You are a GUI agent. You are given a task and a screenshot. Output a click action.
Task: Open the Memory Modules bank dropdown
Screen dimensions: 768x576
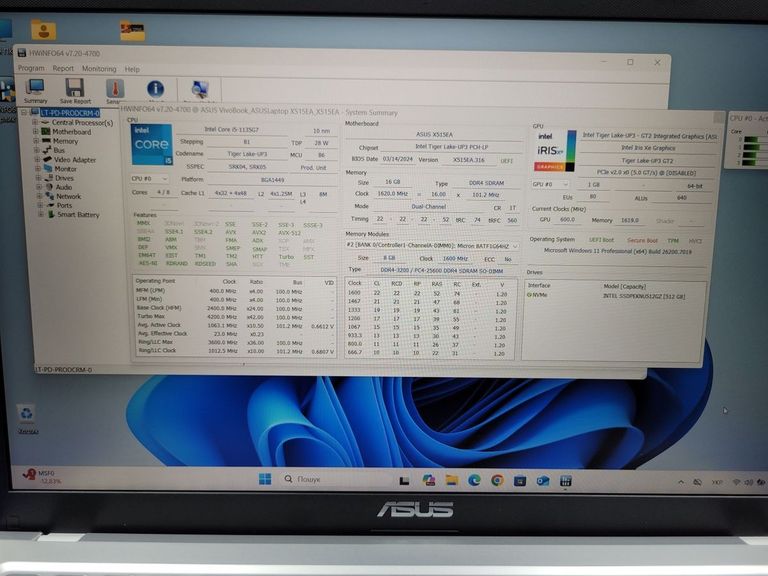tap(432, 246)
